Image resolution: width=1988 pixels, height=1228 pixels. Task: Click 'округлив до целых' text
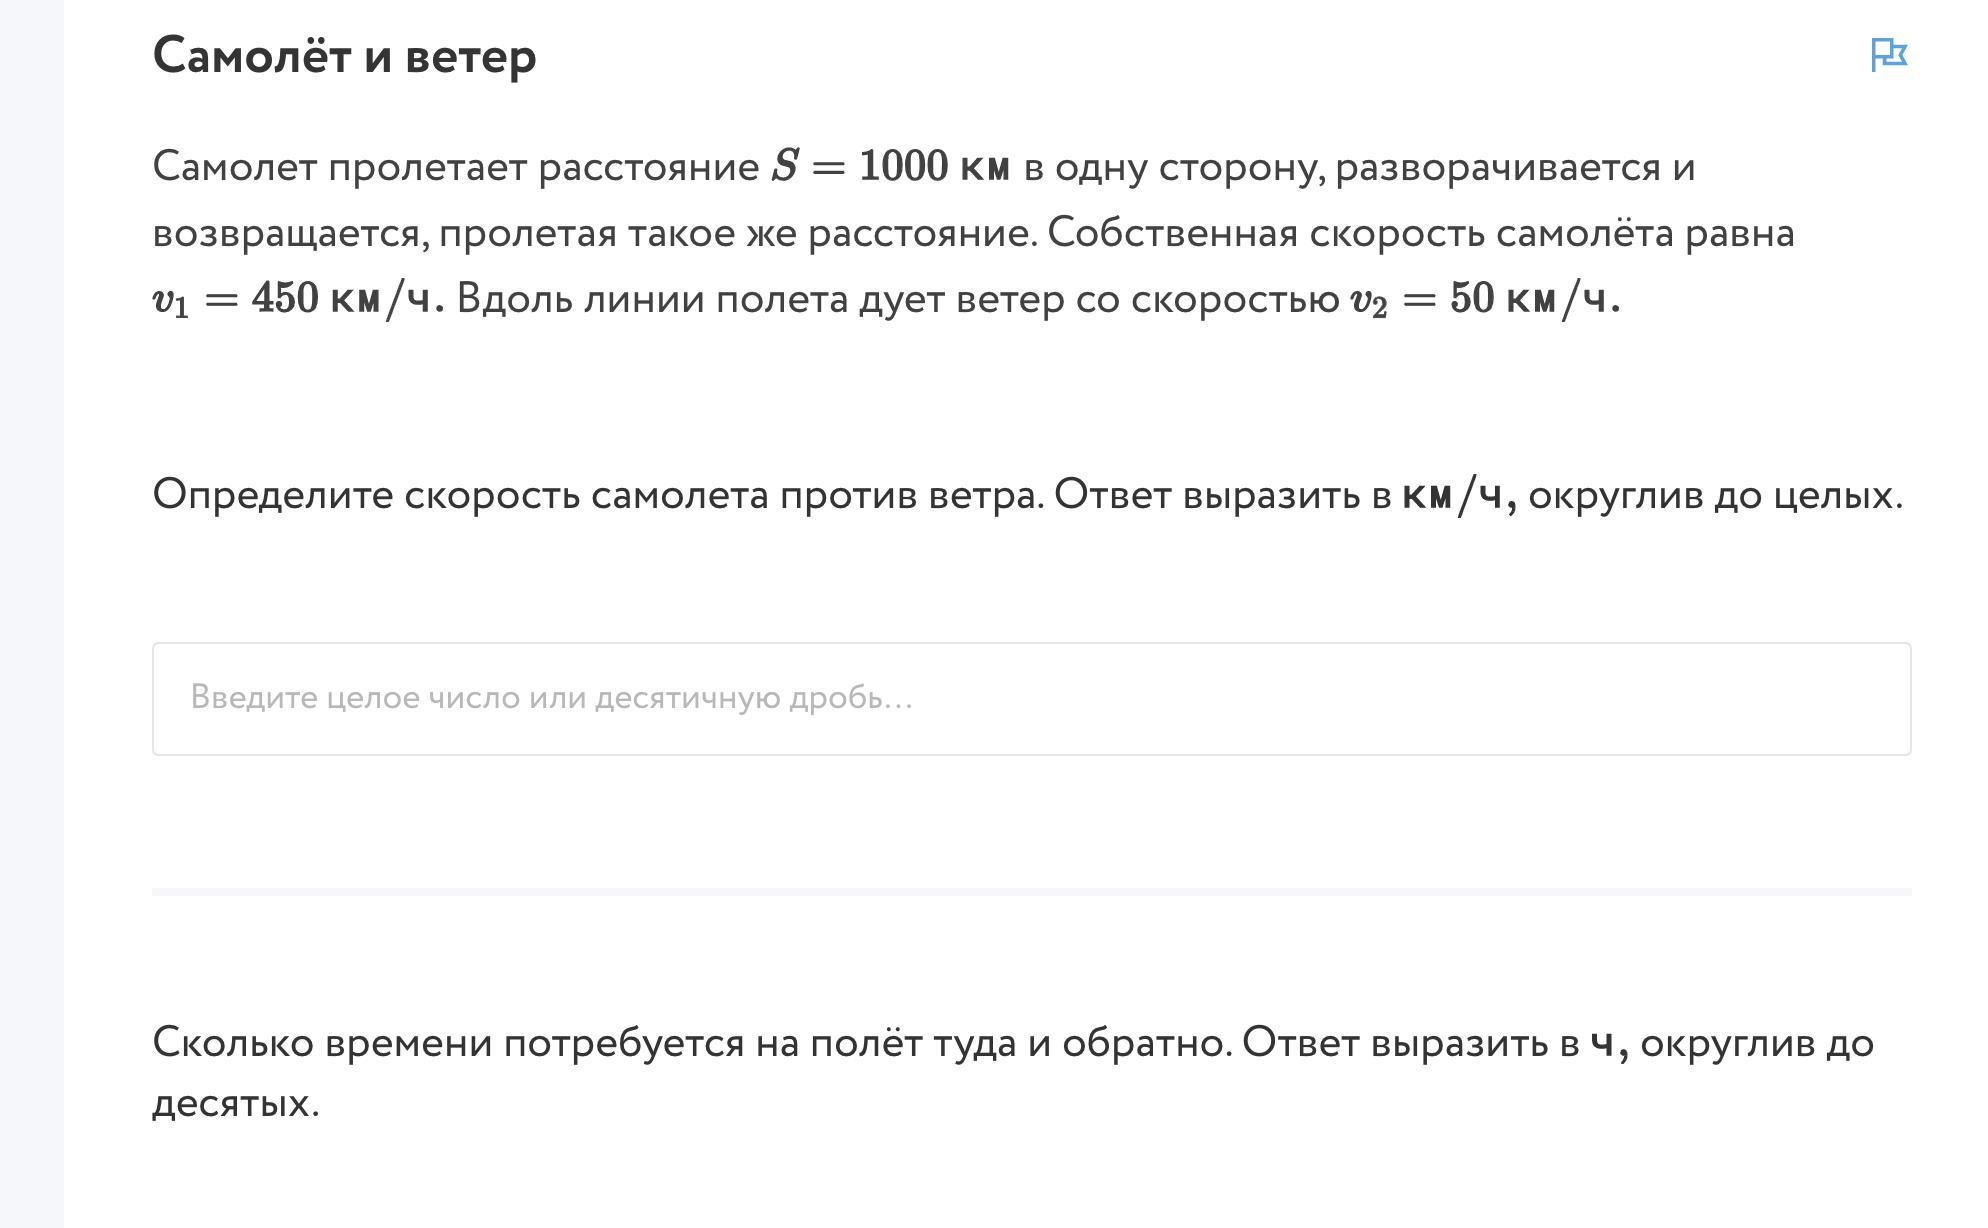pos(1715,494)
